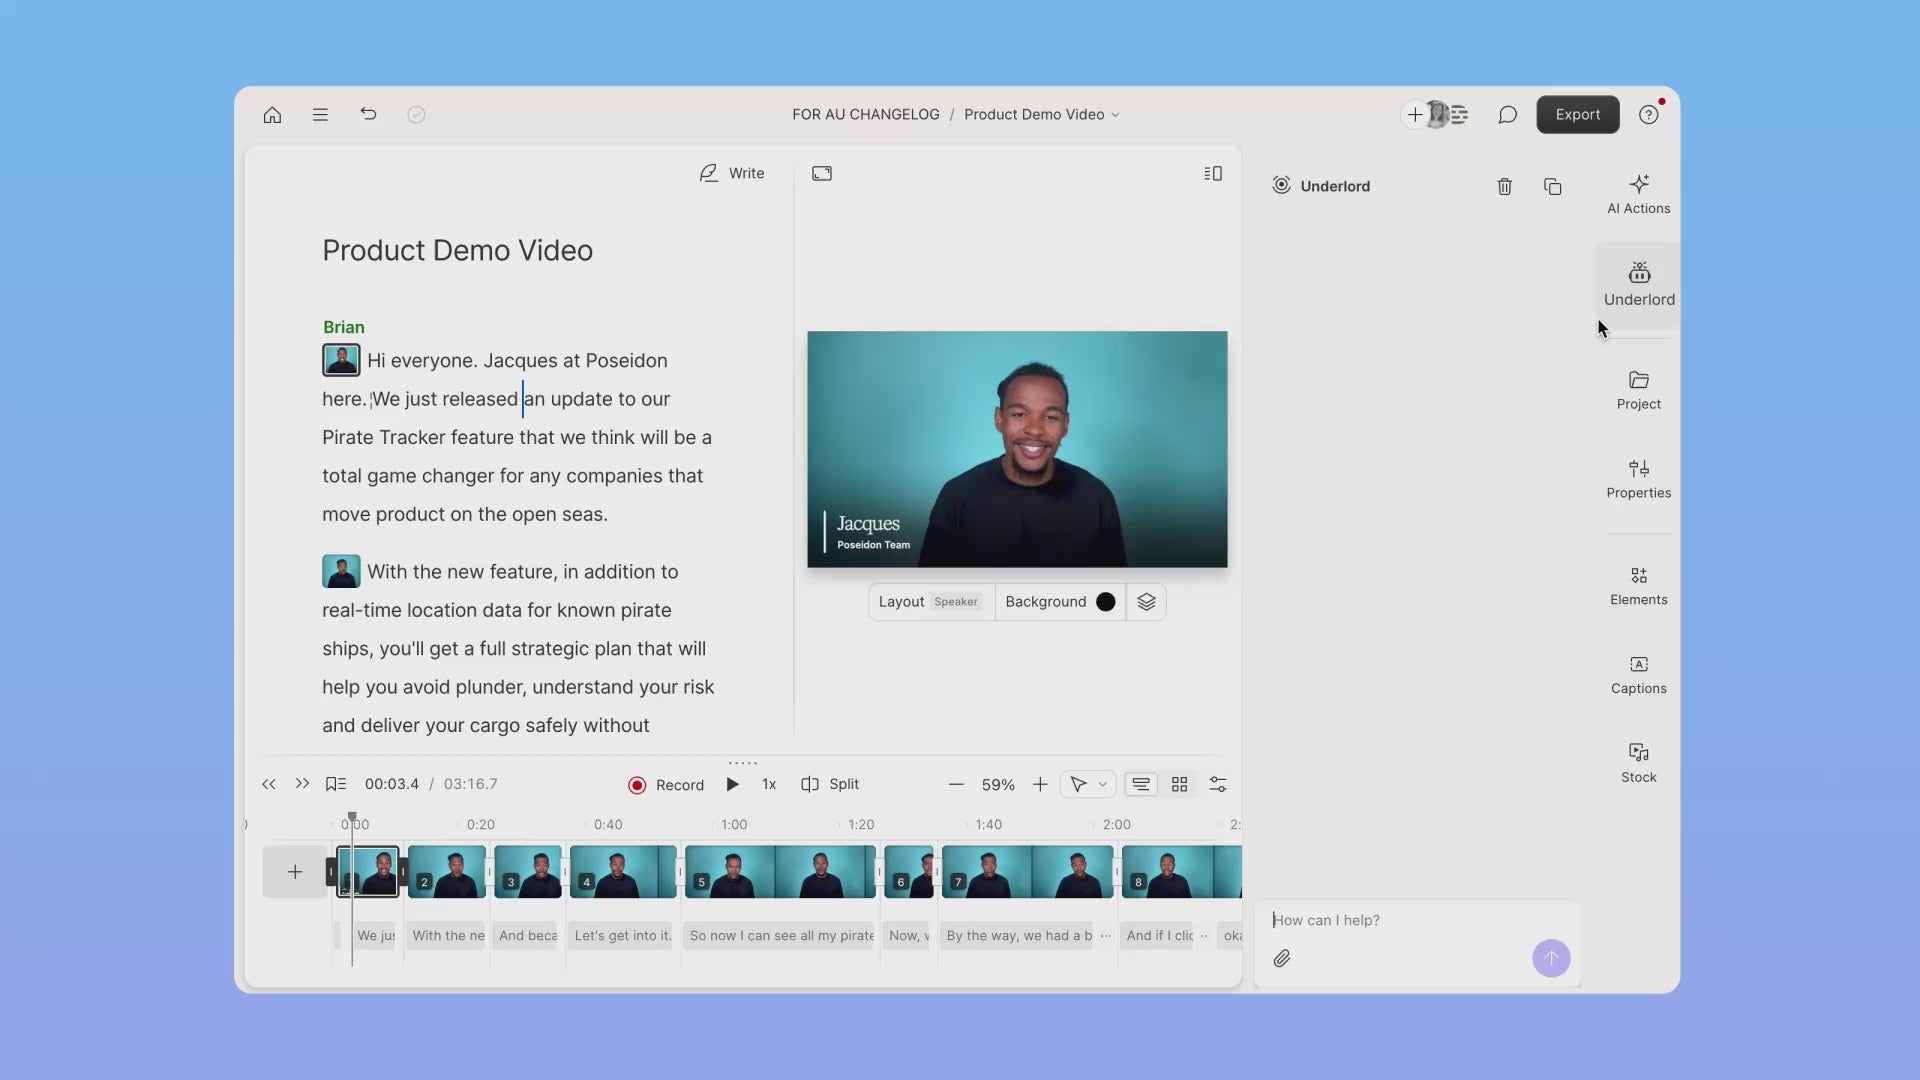
Task: Open the Elements panel
Action: (1638, 585)
